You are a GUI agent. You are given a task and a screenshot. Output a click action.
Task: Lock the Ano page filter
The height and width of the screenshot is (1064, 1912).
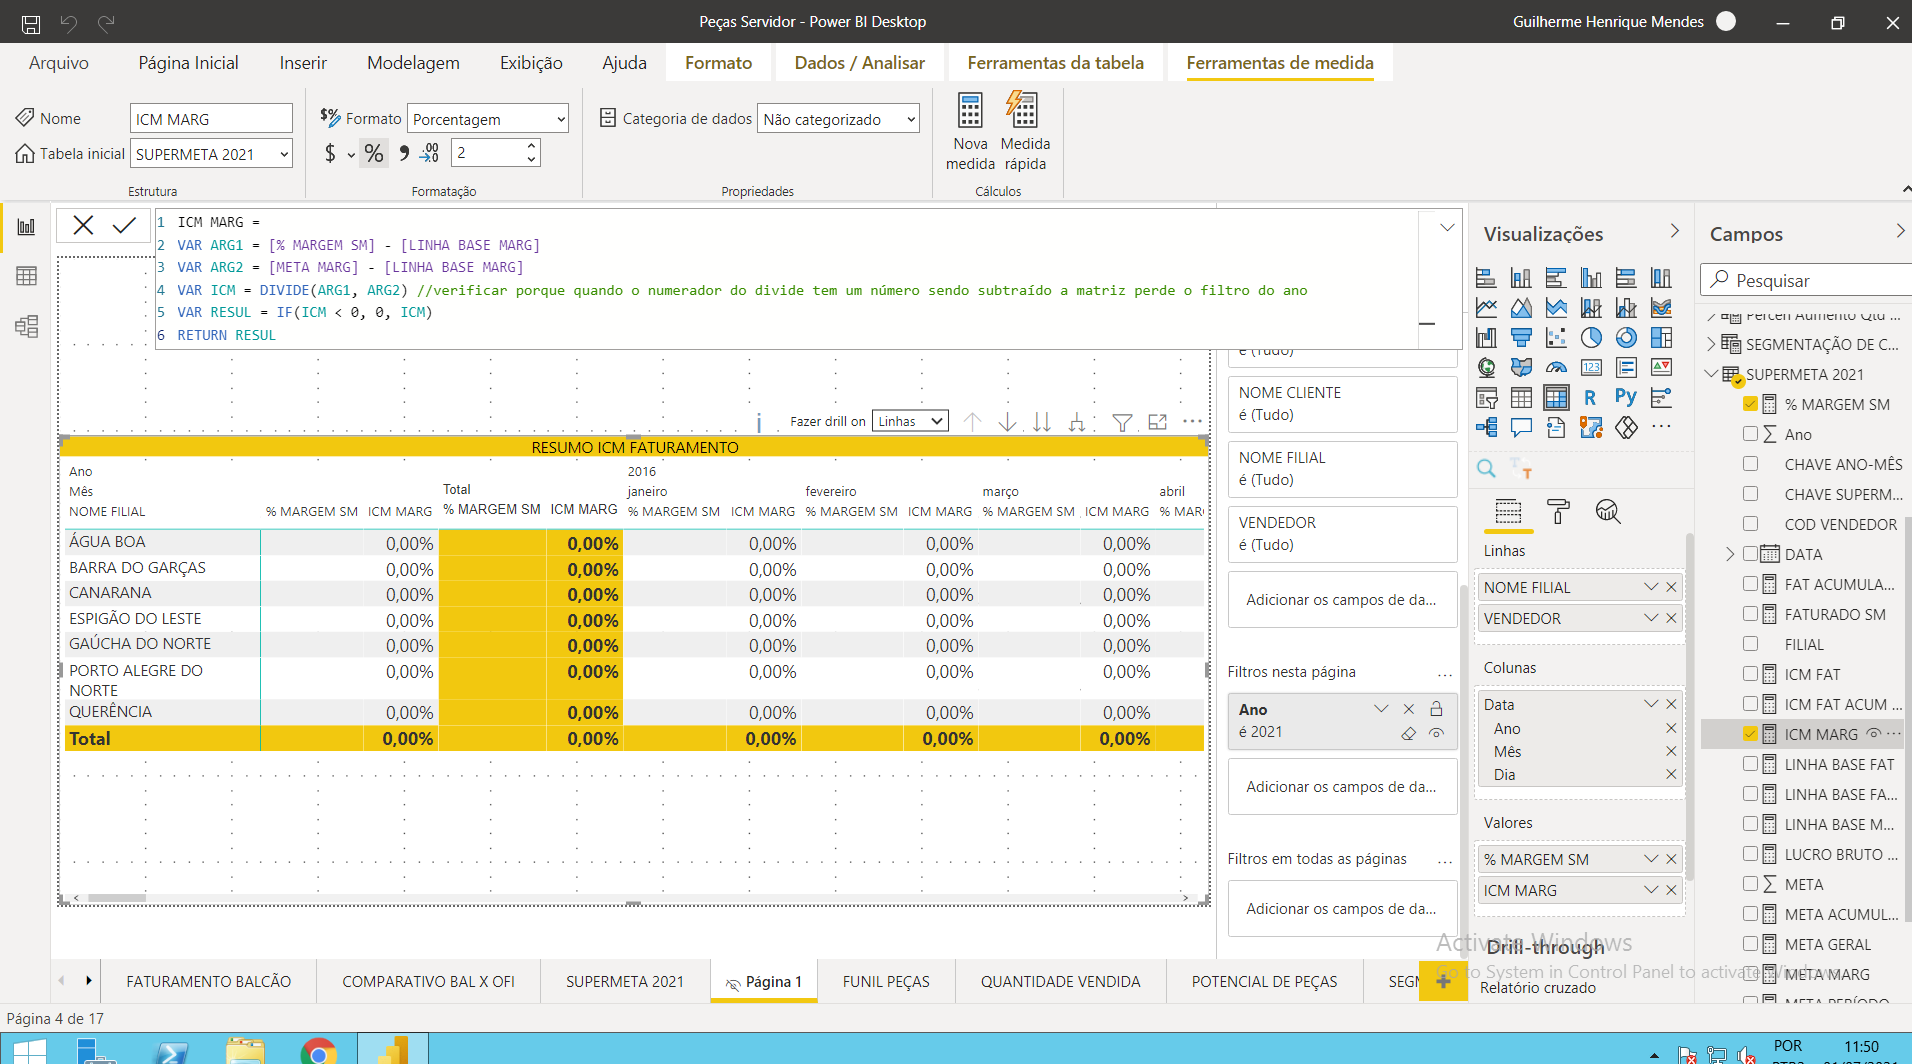(x=1436, y=709)
